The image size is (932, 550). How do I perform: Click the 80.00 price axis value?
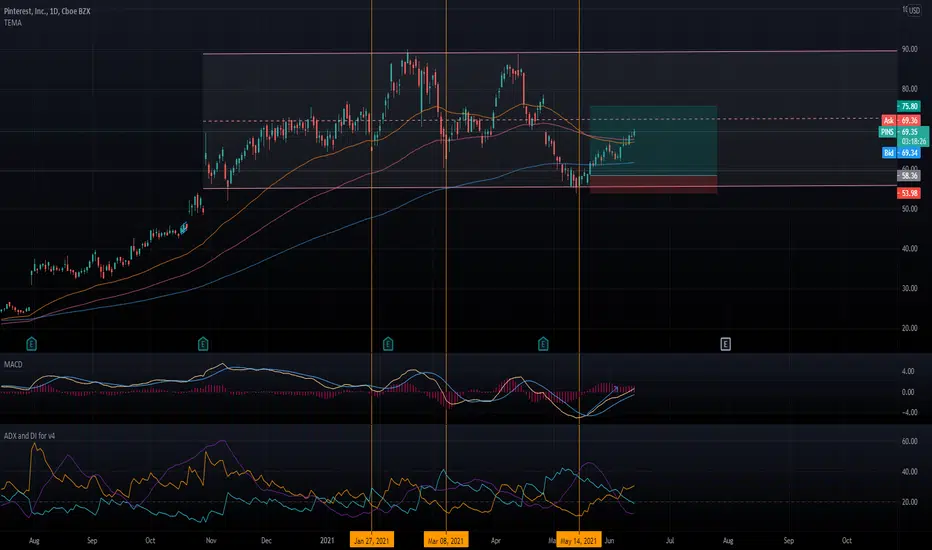point(909,89)
